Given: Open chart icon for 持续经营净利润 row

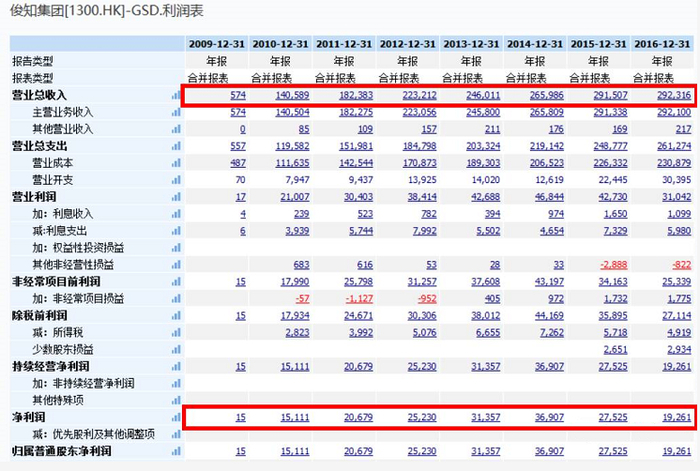Looking at the screenshot, I should point(176,367).
